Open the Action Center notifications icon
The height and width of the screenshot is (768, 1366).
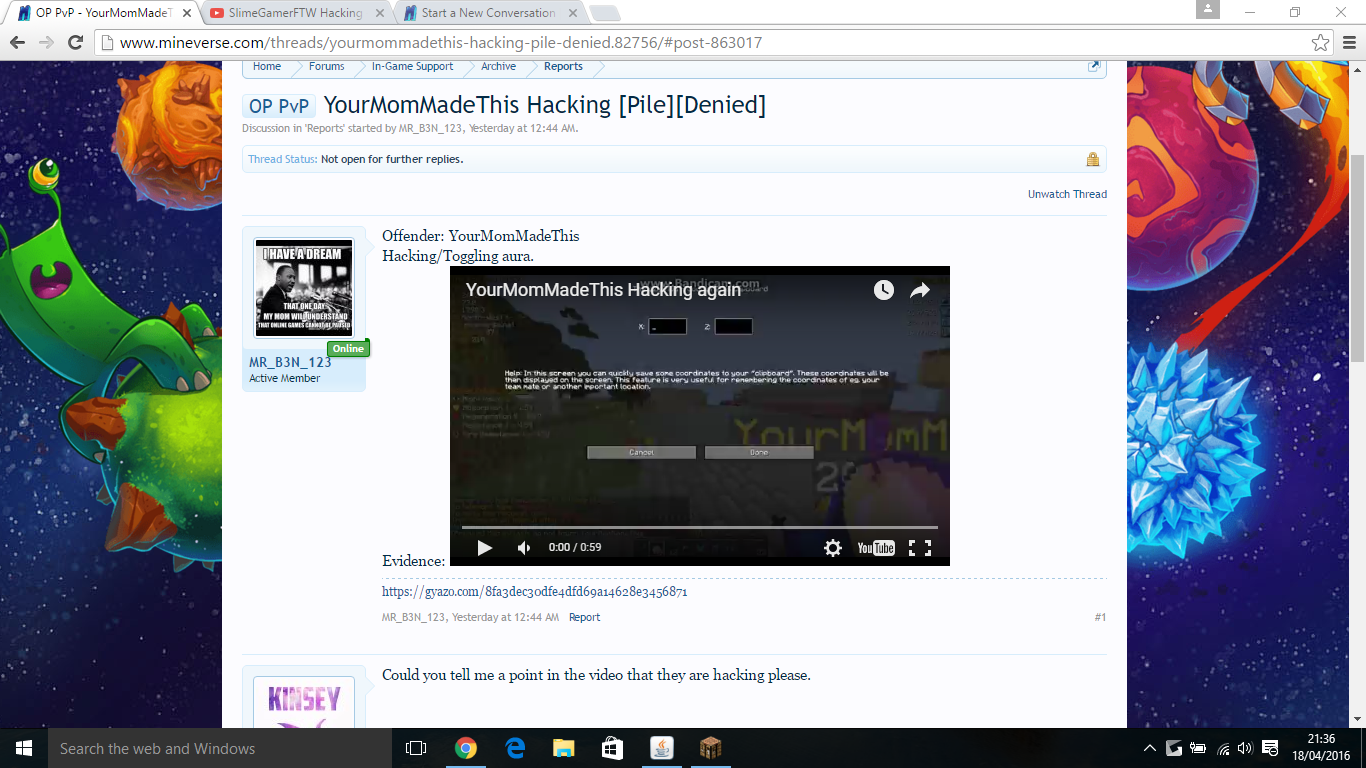coord(1270,748)
